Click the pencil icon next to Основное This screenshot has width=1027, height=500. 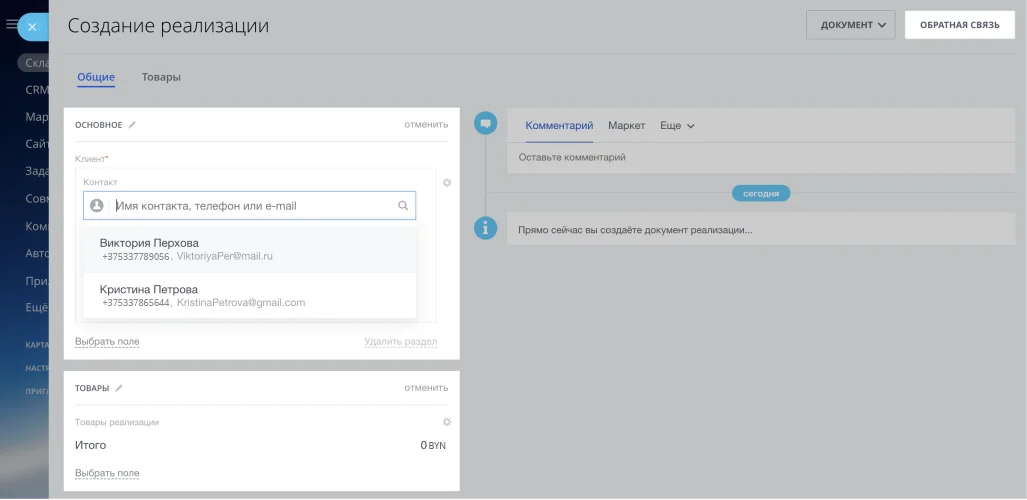(132, 125)
